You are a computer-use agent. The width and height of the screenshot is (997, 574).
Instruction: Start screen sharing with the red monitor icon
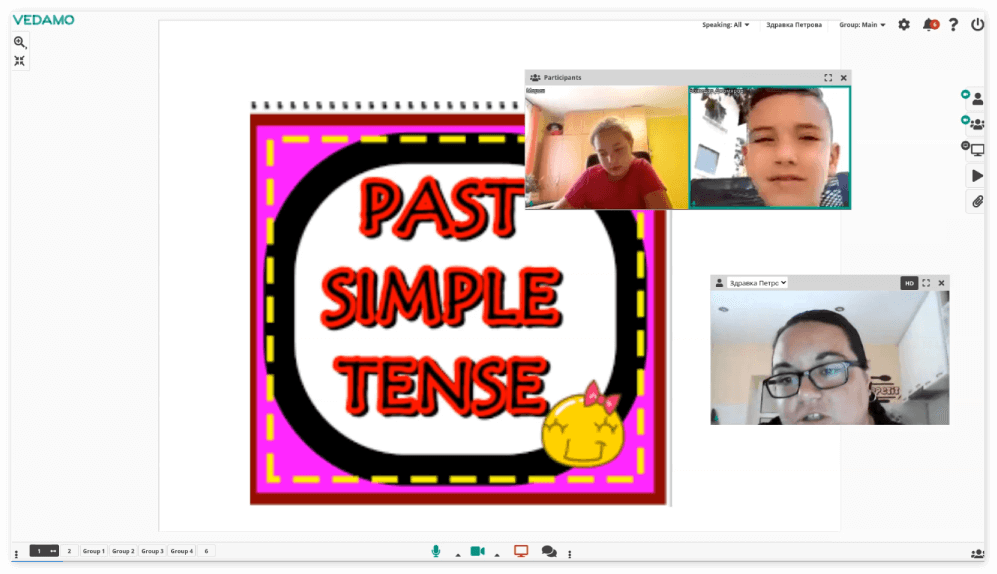pyautogui.click(x=521, y=551)
